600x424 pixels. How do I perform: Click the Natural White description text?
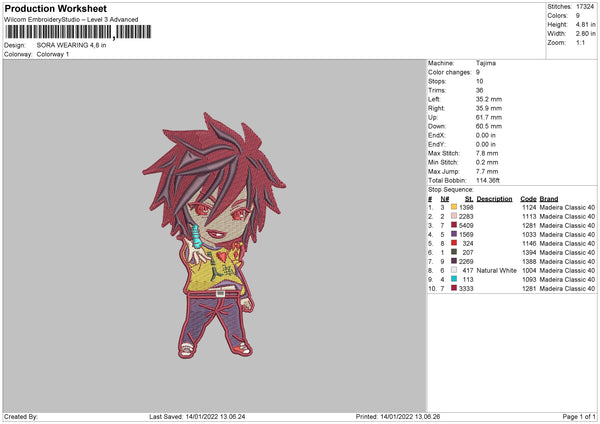tap(497, 270)
